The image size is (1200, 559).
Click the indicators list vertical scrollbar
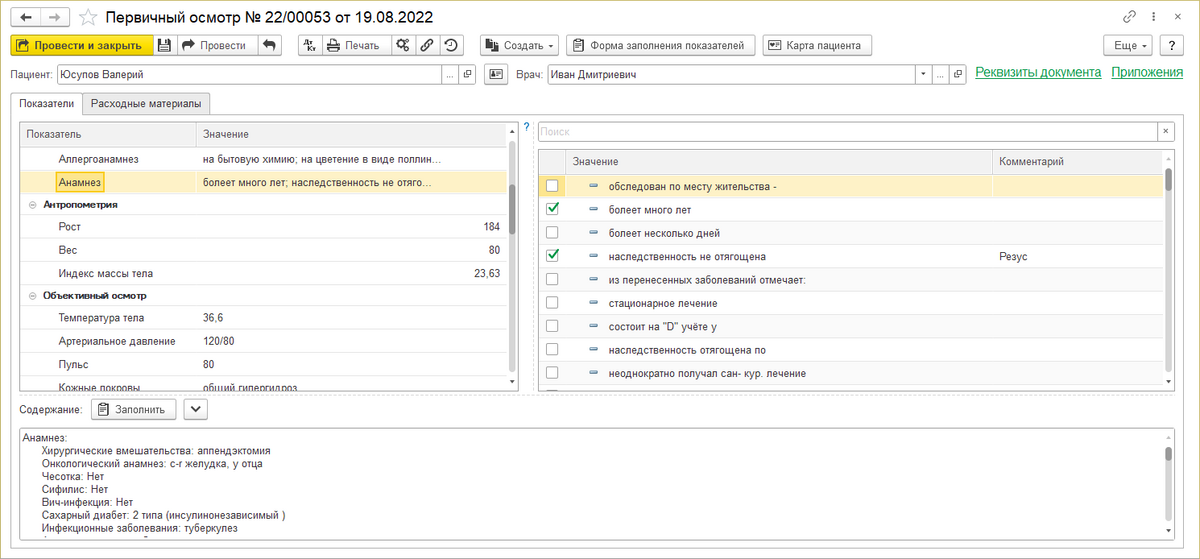(512, 210)
